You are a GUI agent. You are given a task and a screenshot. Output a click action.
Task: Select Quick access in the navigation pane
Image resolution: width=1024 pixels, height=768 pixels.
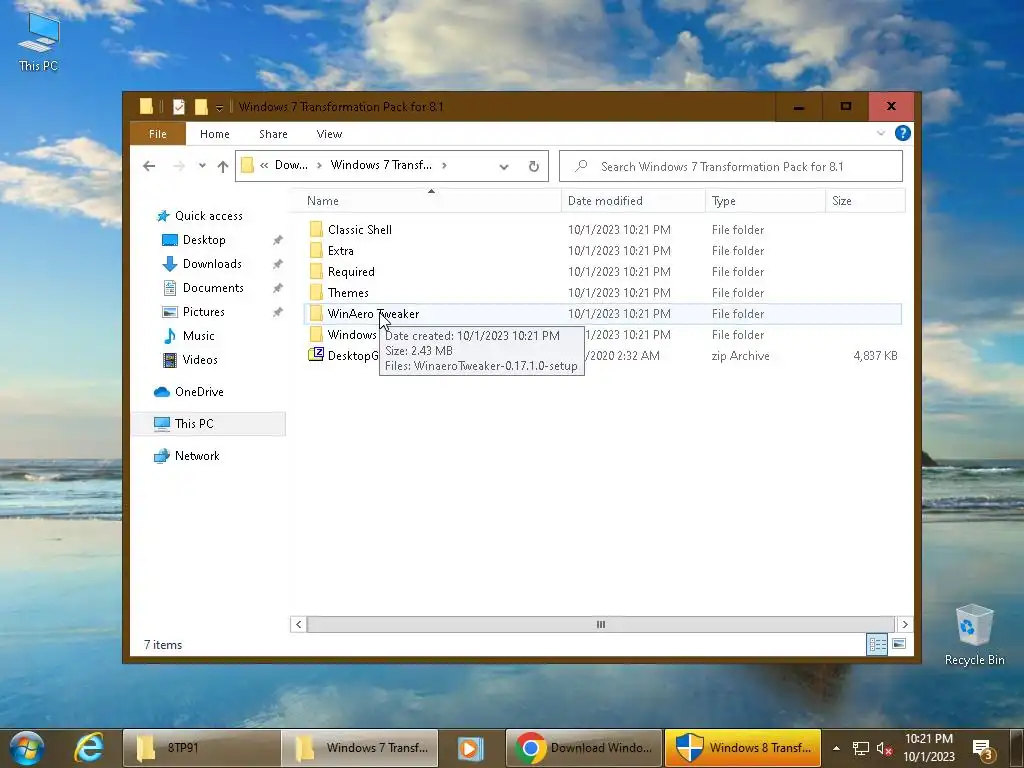pyautogui.click(x=199, y=216)
